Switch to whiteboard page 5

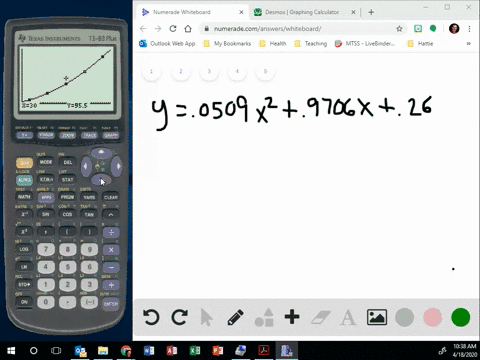click(x=265, y=71)
